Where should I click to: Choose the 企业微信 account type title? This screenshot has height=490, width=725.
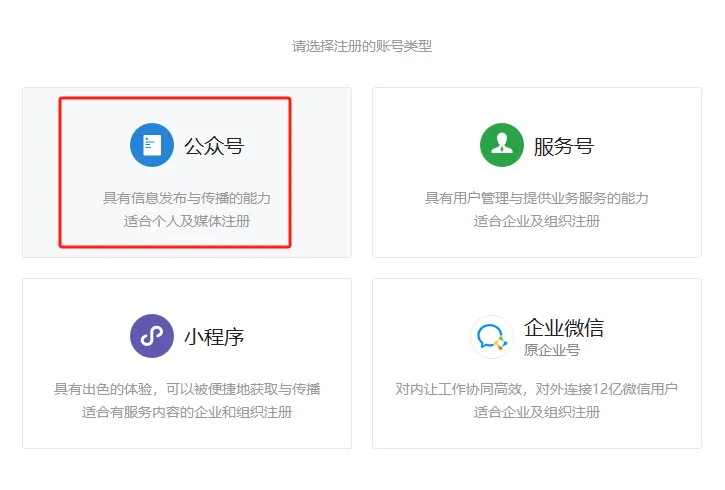click(564, 328)
